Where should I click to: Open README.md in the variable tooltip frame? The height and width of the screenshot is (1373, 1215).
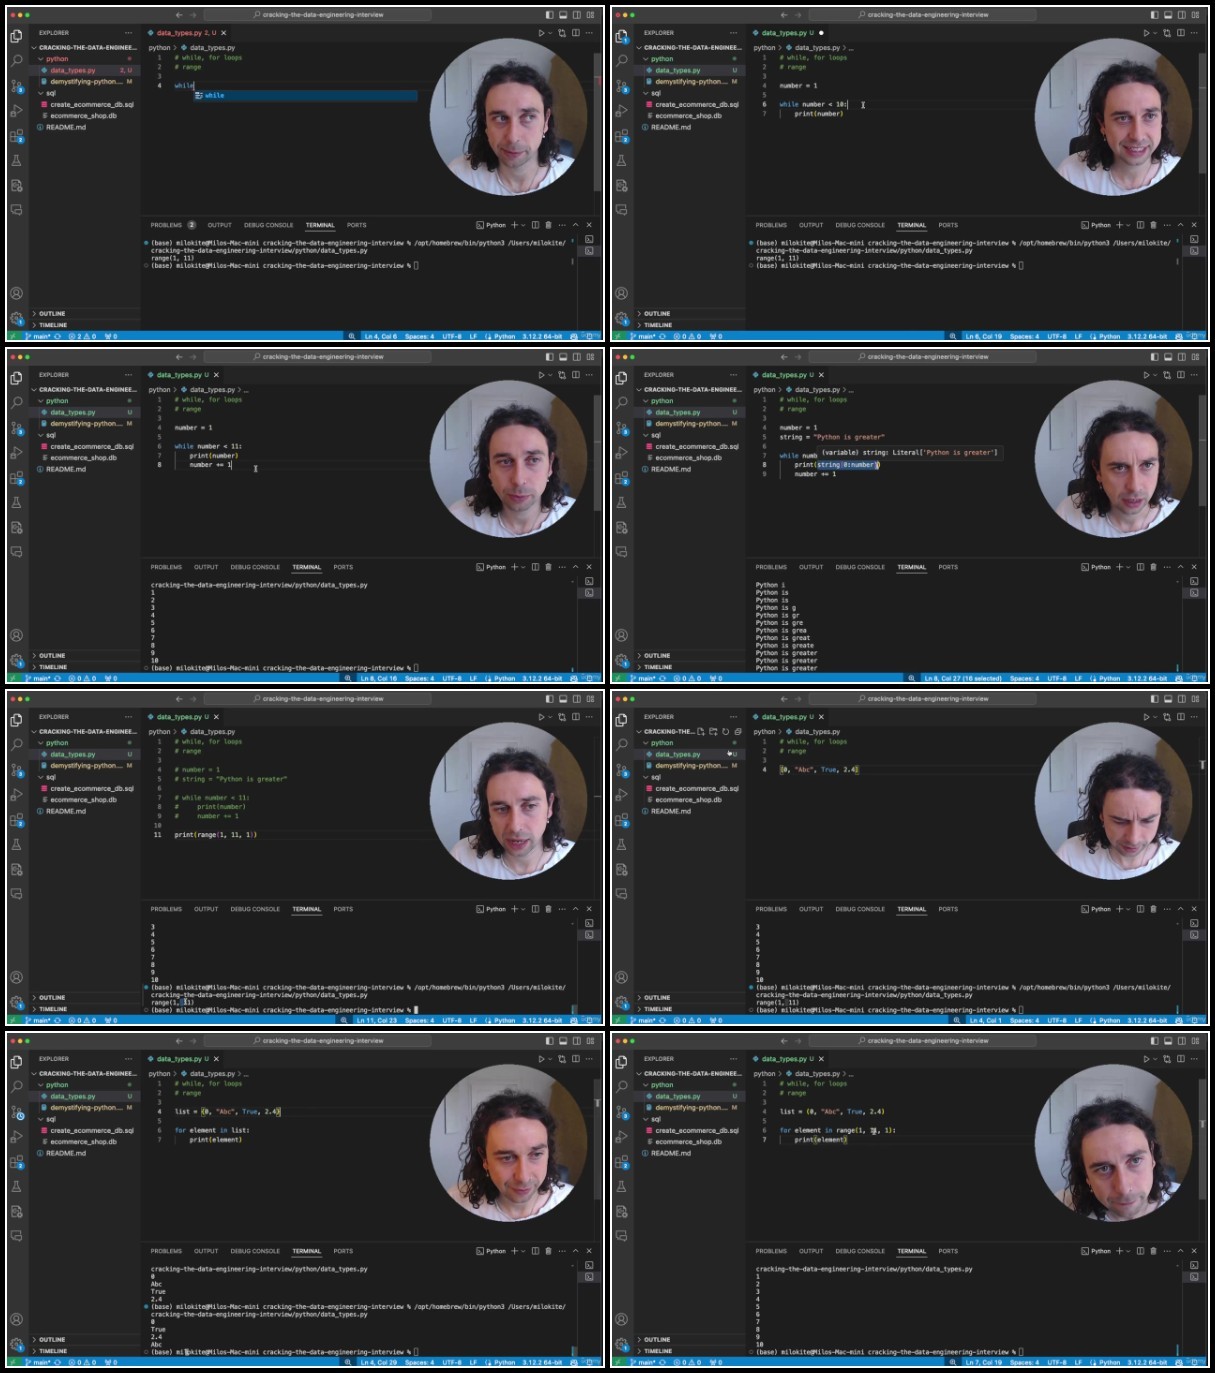coord(671,469)
